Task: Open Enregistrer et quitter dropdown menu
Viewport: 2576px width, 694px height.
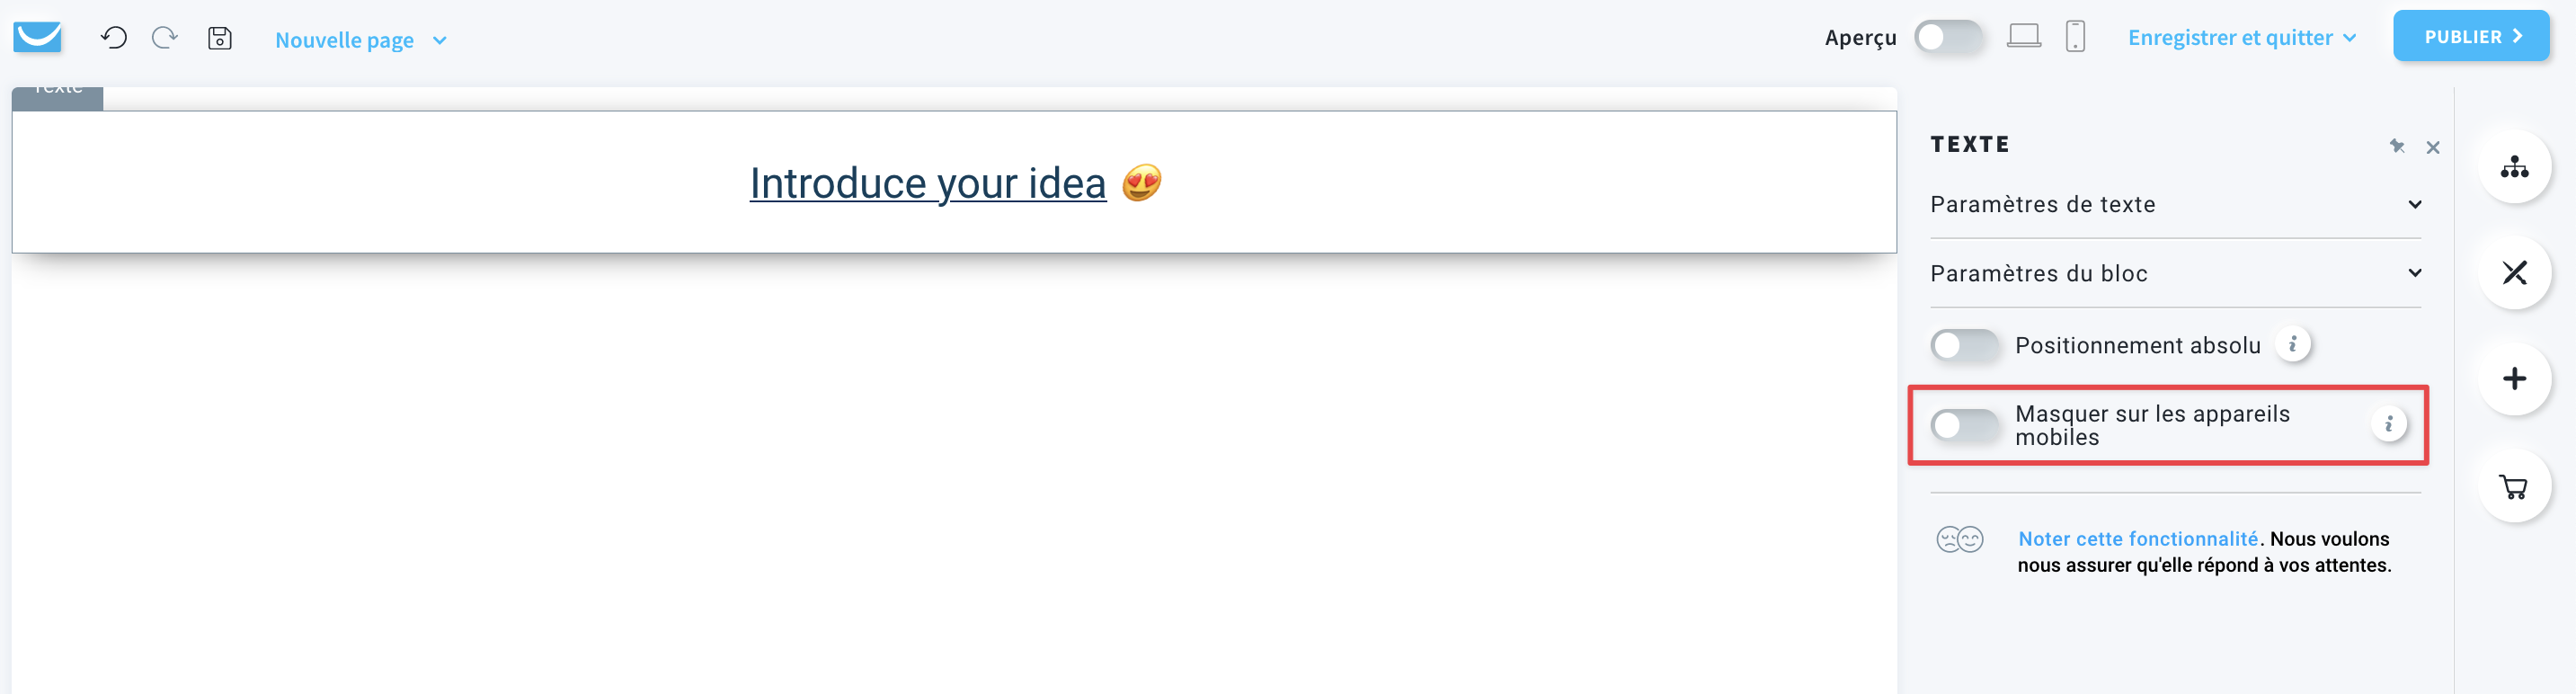Action: click(x=2241, y=38)
